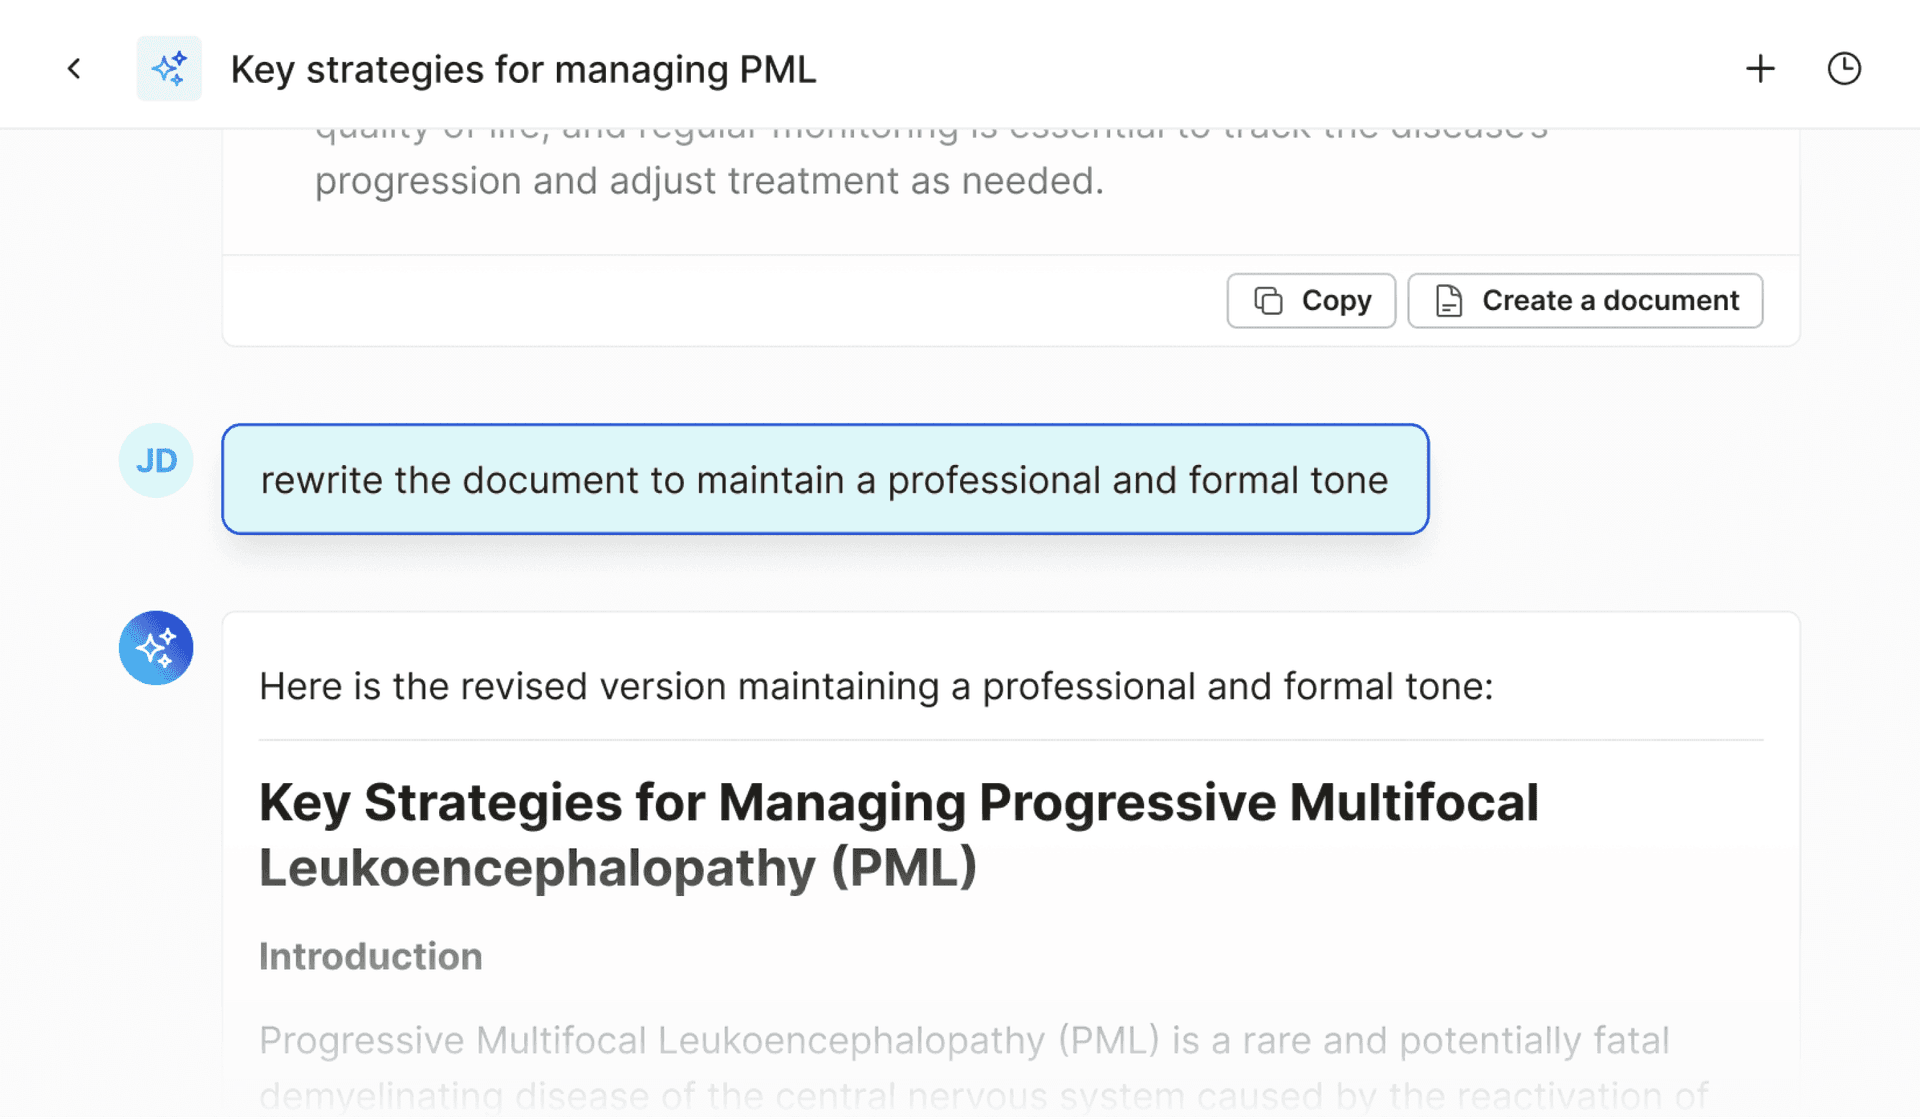This screenshot has height=1119, width=1920.
Task: Copy the response text
Action: (x=1311, y=301)
